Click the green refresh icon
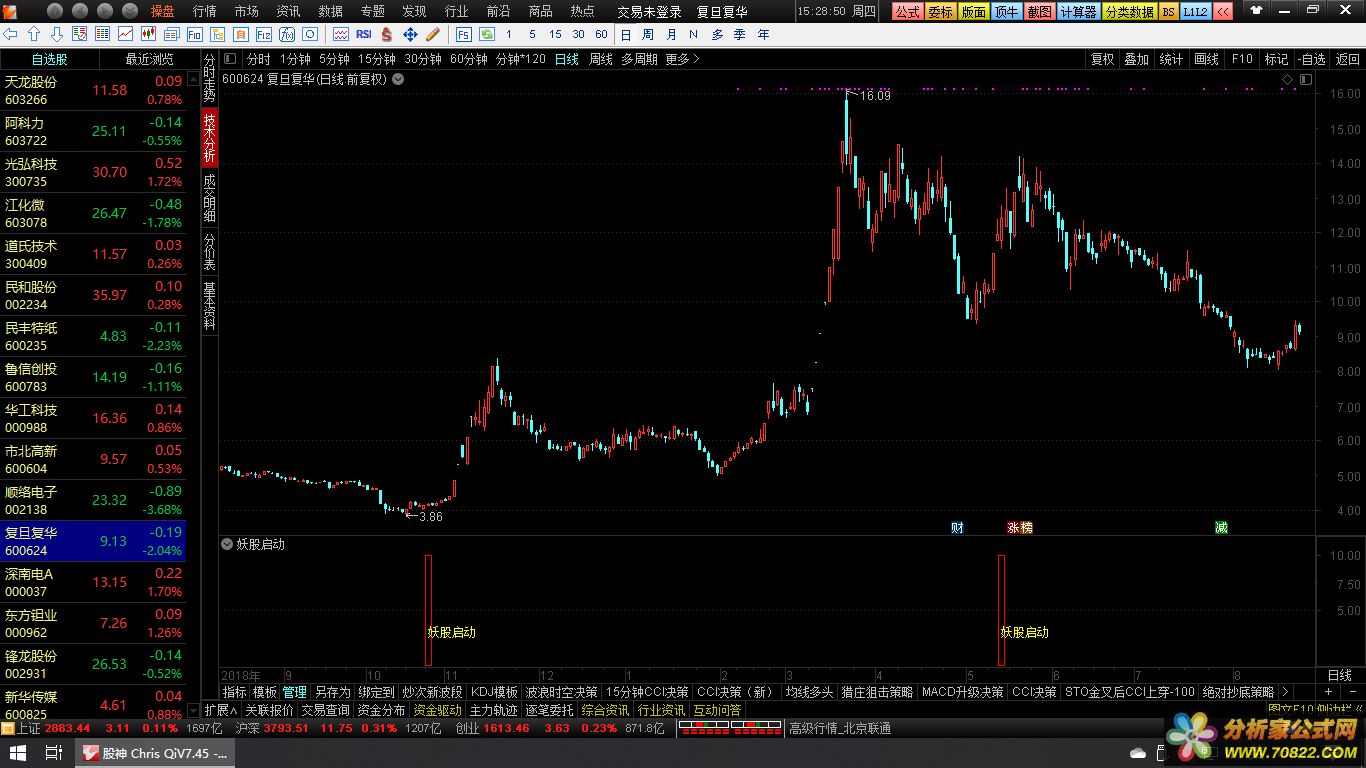The height and width of the screenshot is (768, 1366). pyautogui.click(x=486, y=34)
